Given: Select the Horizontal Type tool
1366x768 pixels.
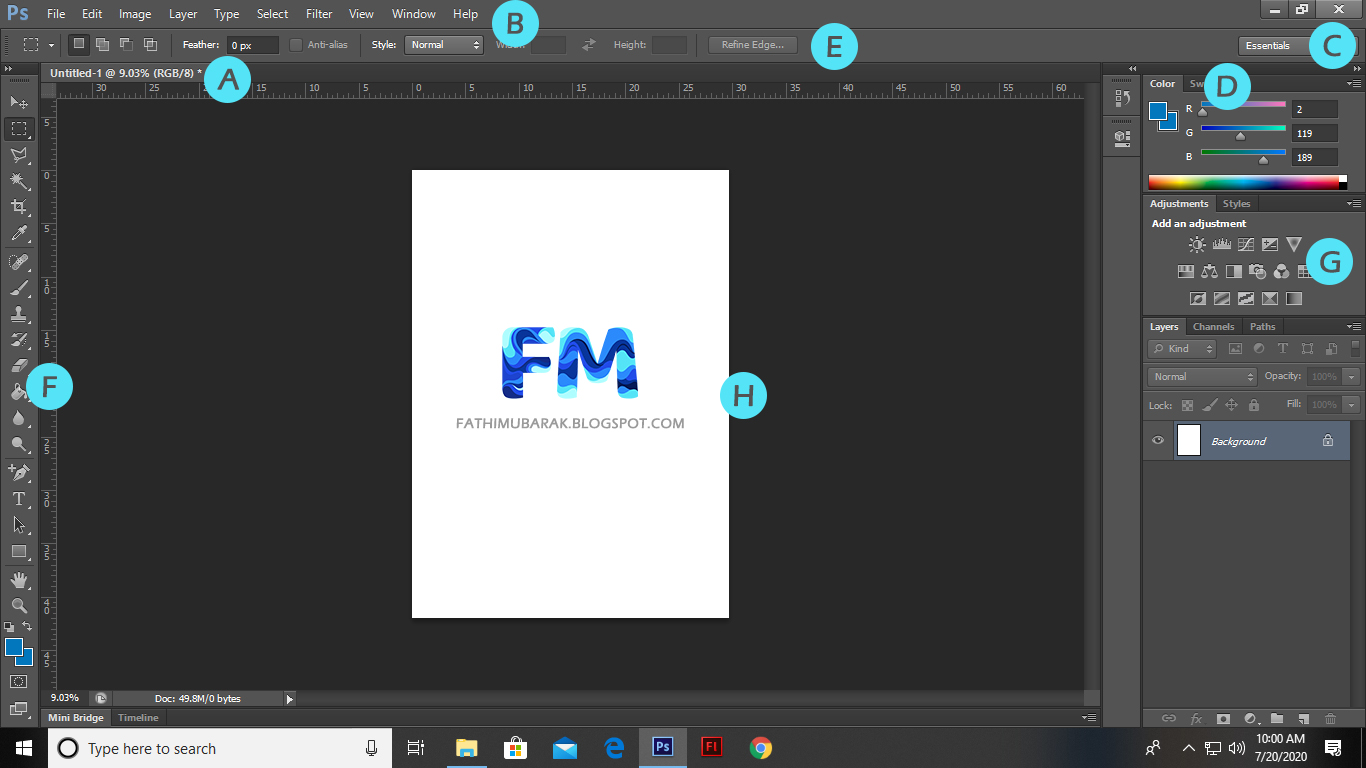Looking at the screenshot, I should coord(18,497).
